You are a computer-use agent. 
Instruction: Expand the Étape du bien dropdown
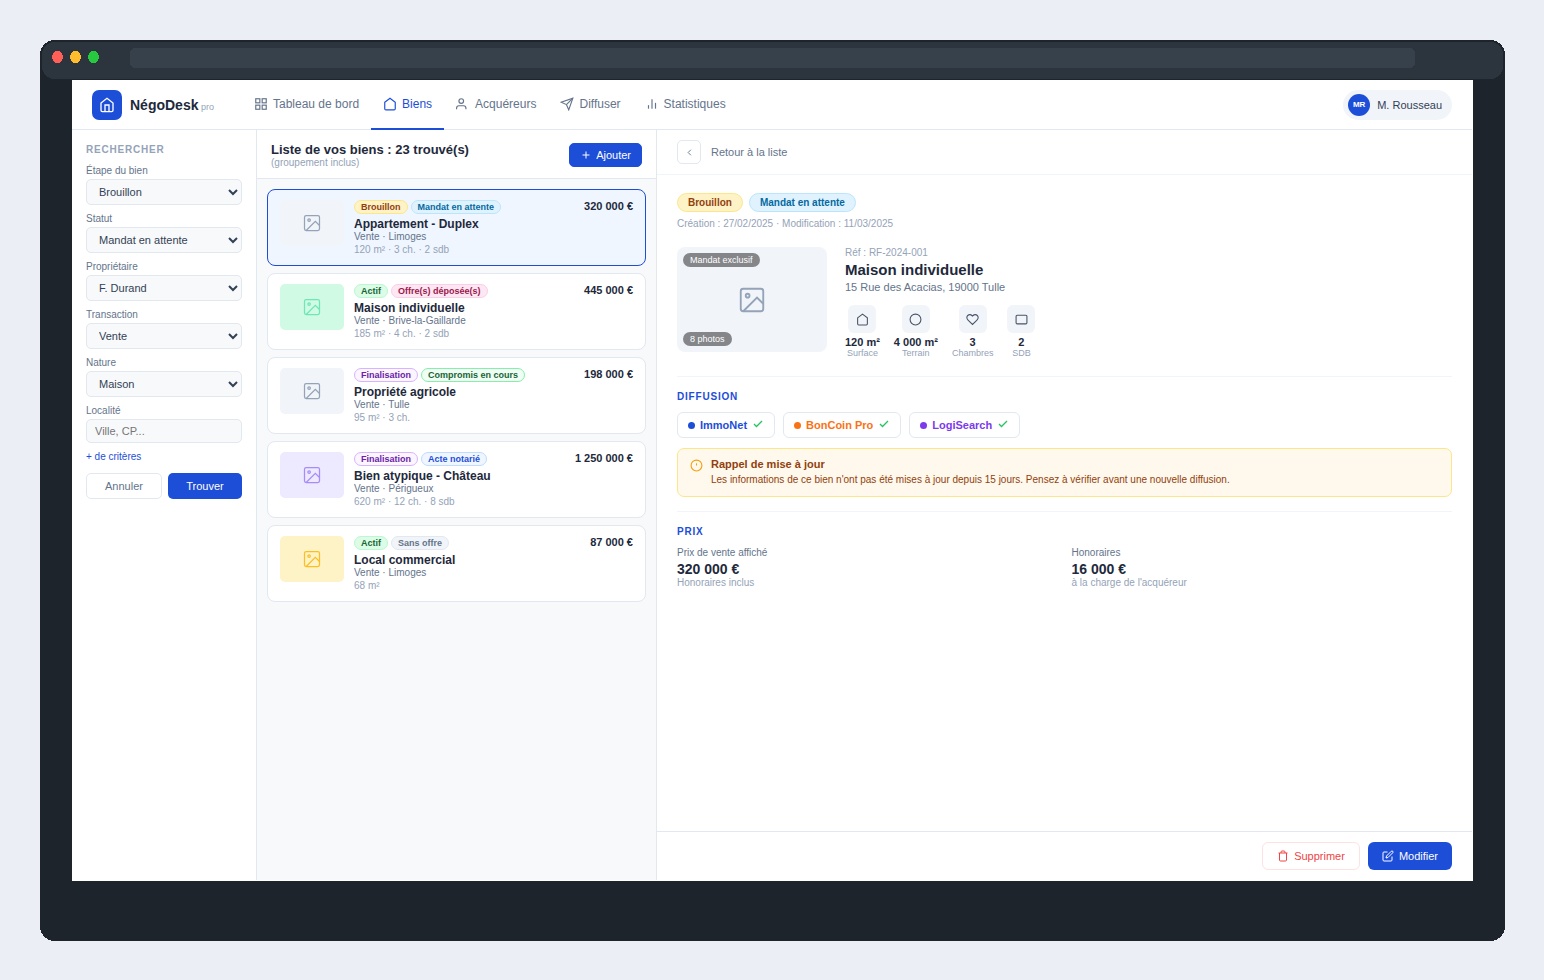164,192
